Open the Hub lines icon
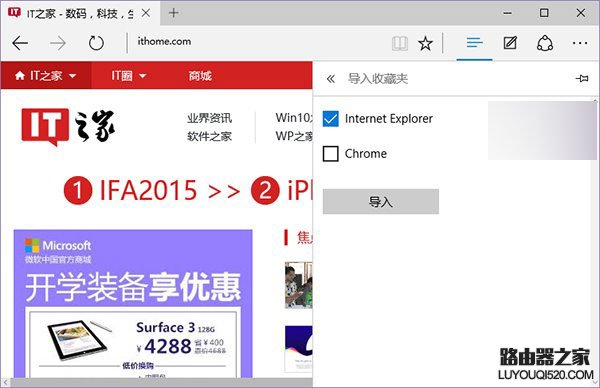This screenshot has width=600, height=388. pos(474,42)
